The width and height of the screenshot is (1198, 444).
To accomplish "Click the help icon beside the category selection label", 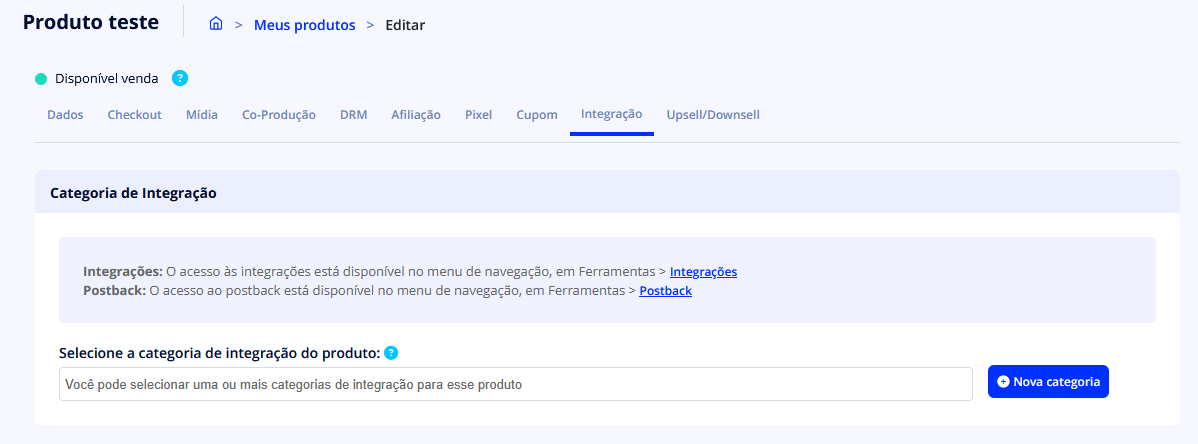I will click(x=391, y=352).
